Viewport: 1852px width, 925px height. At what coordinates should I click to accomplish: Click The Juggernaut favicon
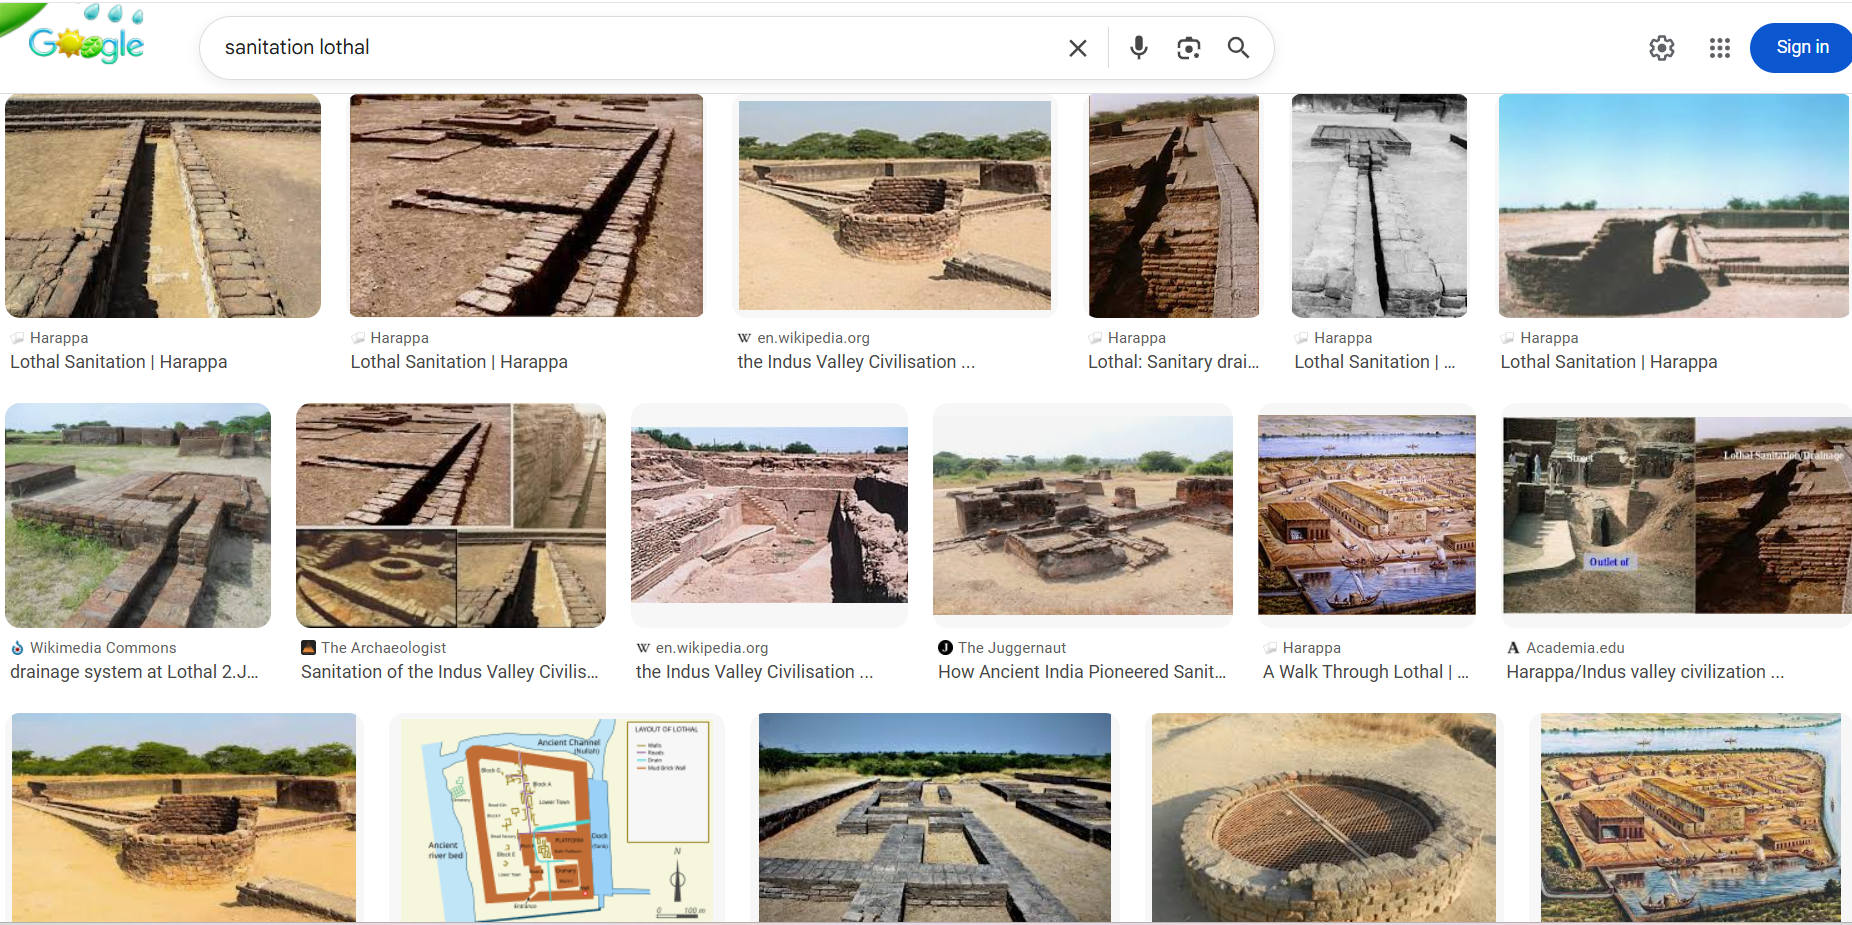point(945,648)
